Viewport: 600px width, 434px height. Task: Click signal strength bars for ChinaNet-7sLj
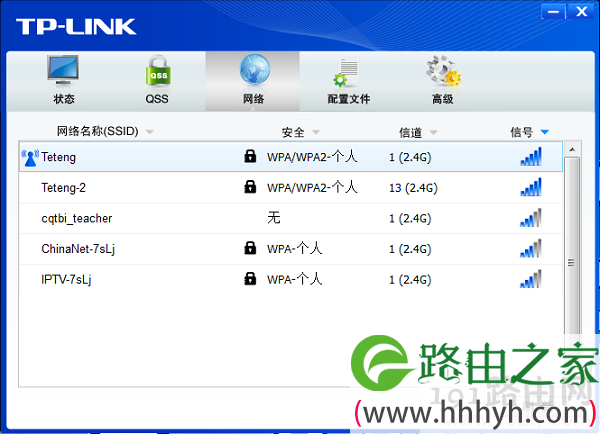pyautogui.click(x=531, y=248)
